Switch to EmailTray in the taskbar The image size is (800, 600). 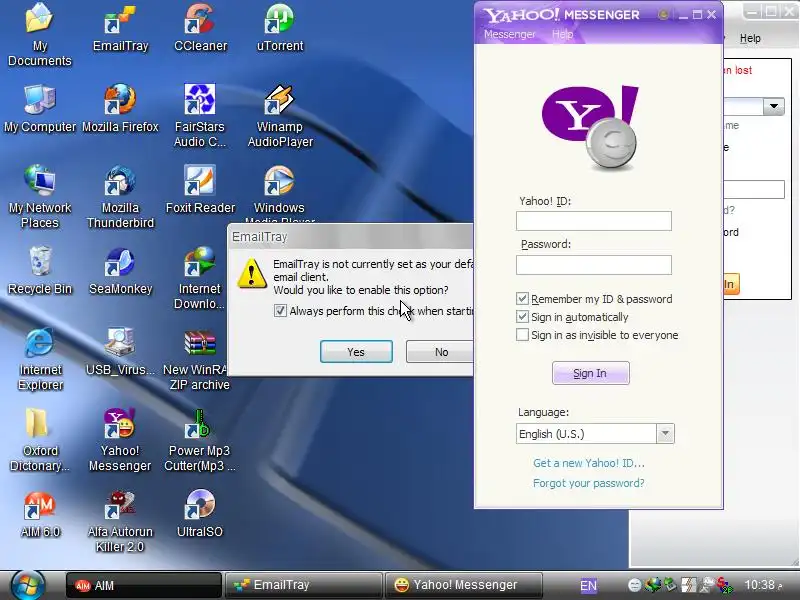click(304, 585)
